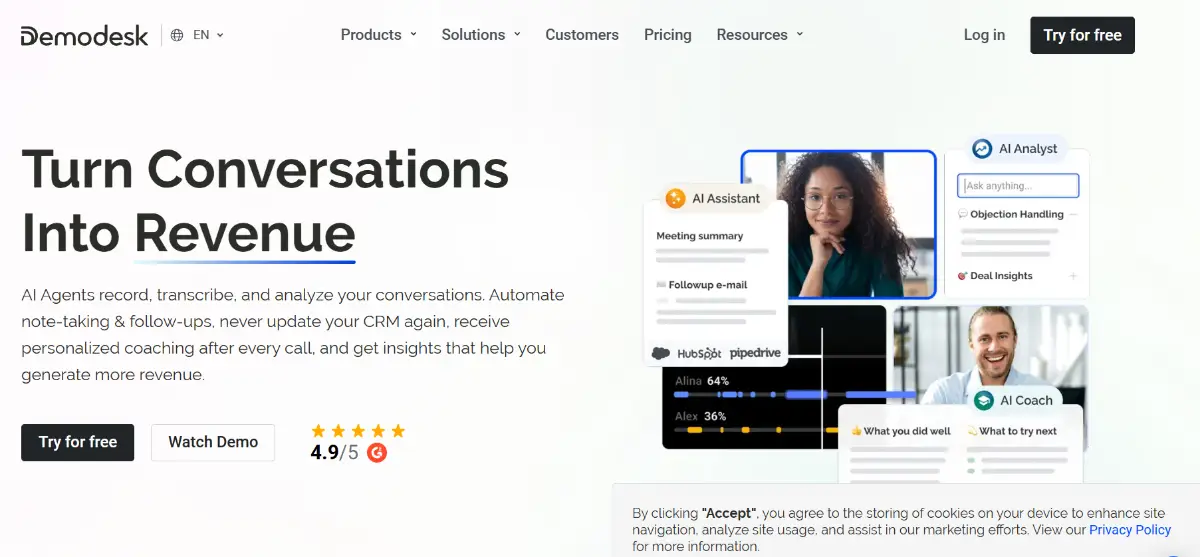This screenshot has width=1200, height=557.
Task: Collapse the Objection Handling section
Action: click(x=1073, y=214)
